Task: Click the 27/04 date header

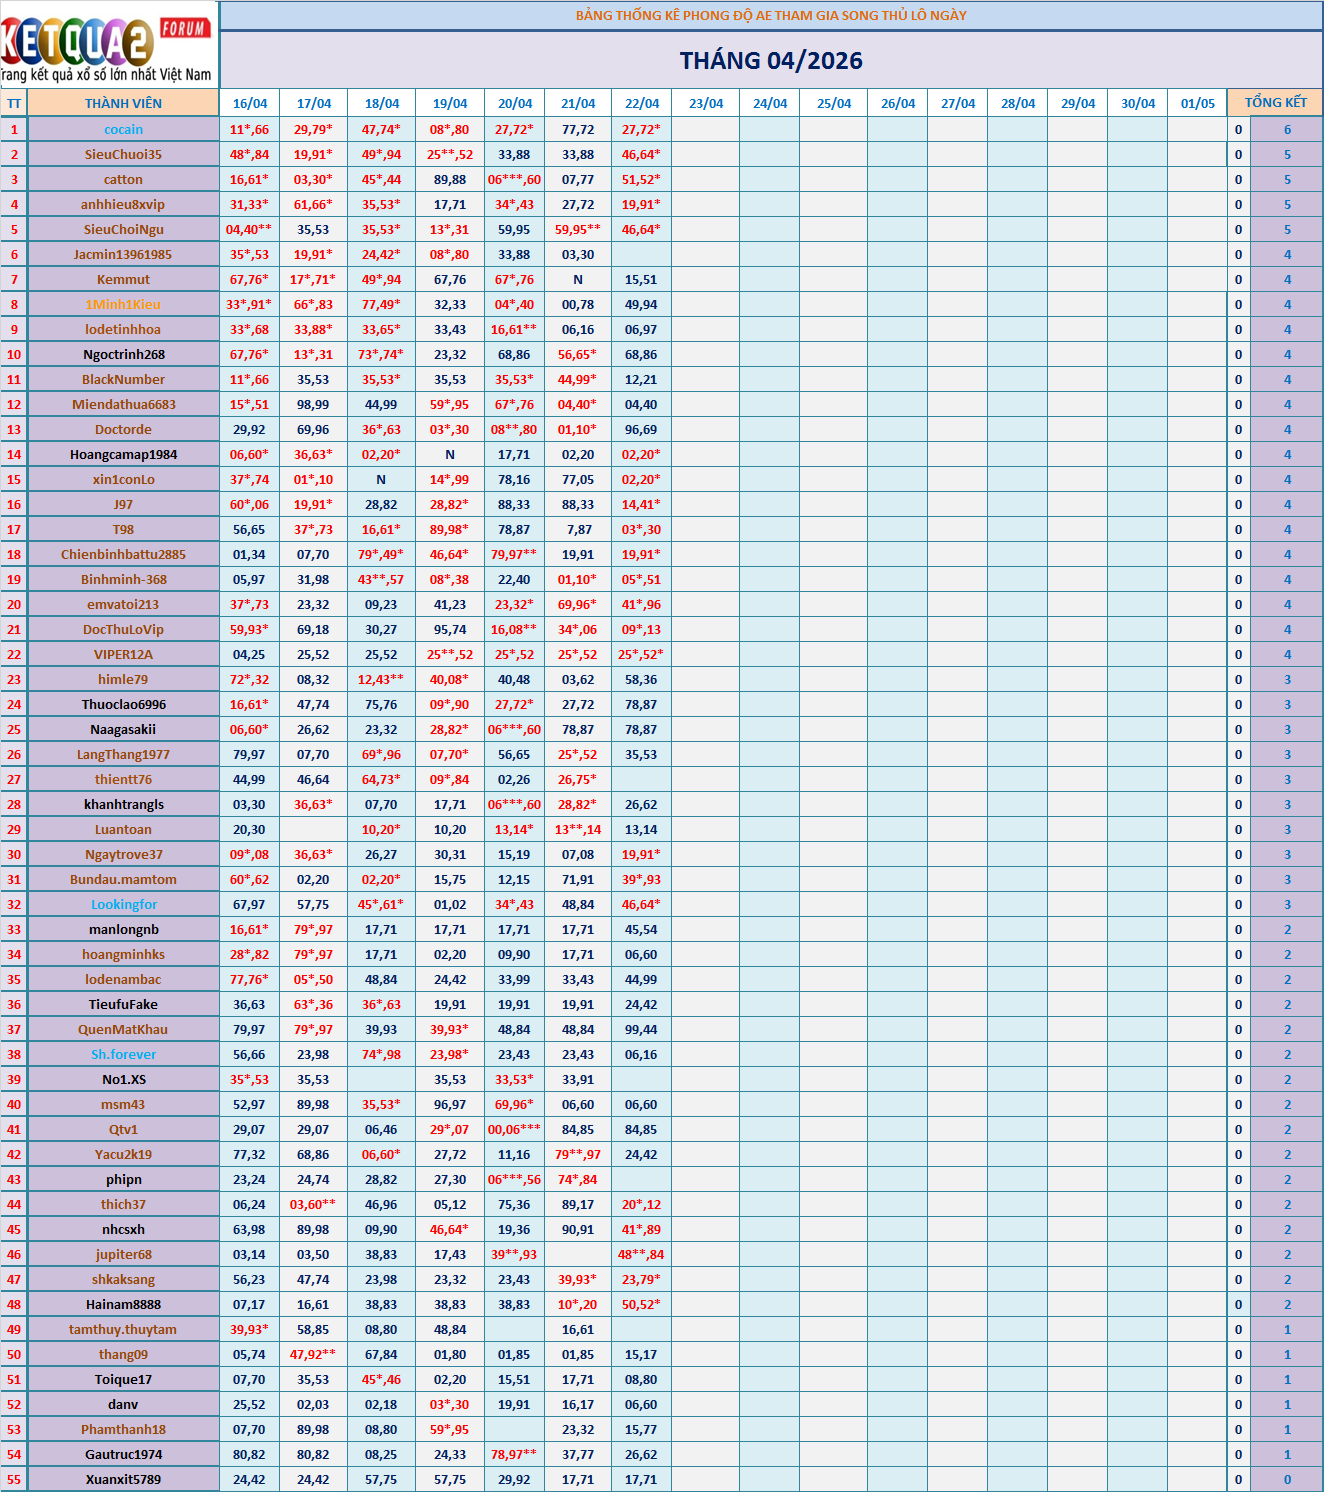Action: [x=958, y=103]
